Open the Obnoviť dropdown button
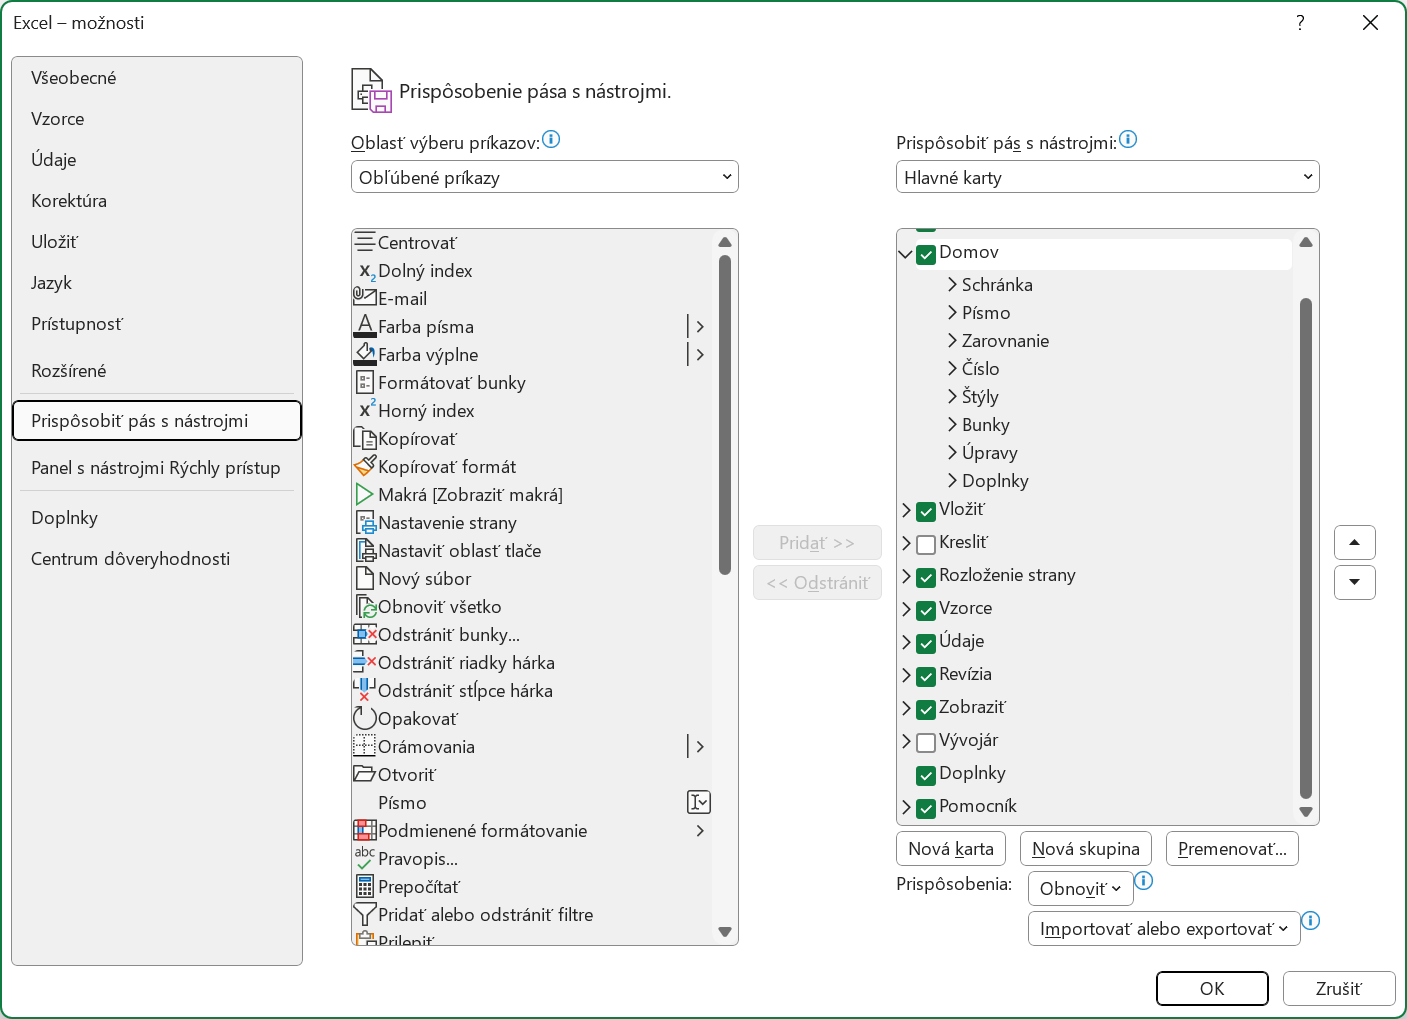 [x=1081, y=888]
